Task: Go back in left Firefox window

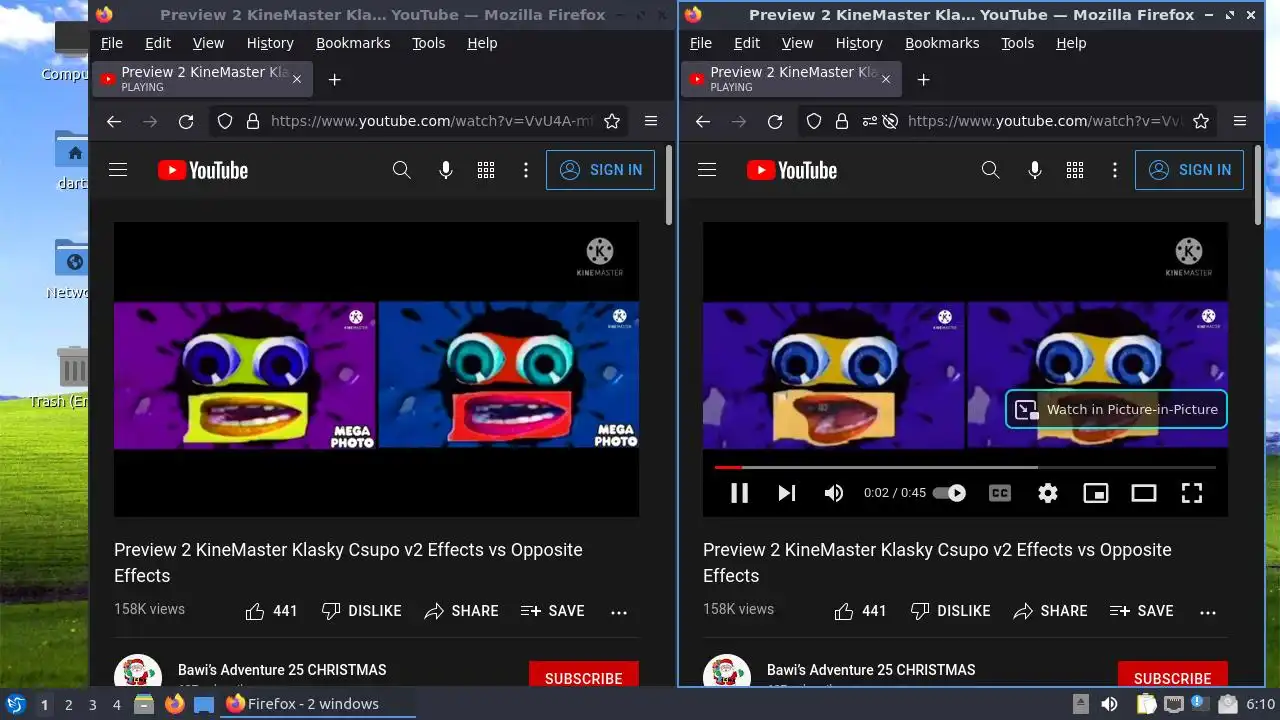Action: (114, 121)
